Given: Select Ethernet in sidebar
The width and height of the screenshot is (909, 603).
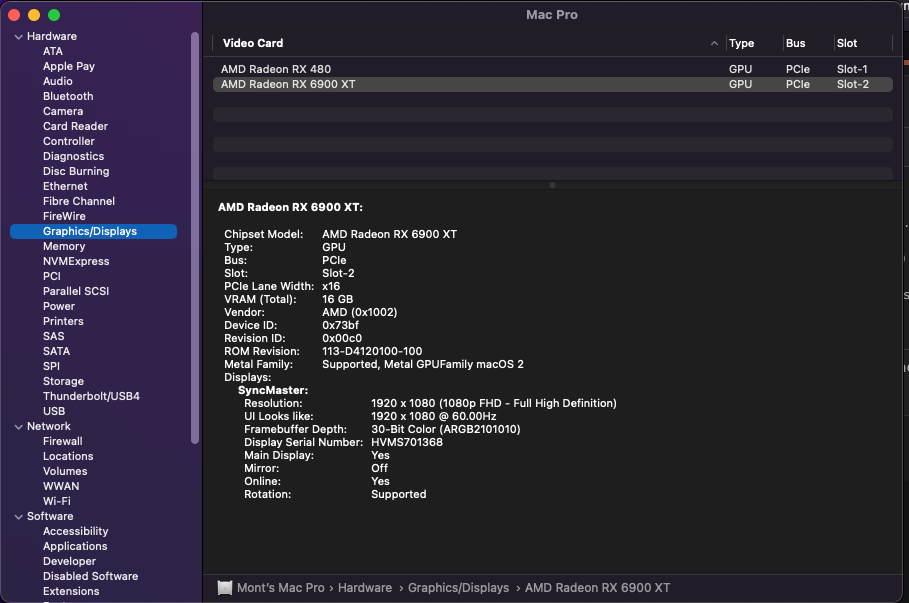Looking at the screenshot, I should click(x=65, y=186).
